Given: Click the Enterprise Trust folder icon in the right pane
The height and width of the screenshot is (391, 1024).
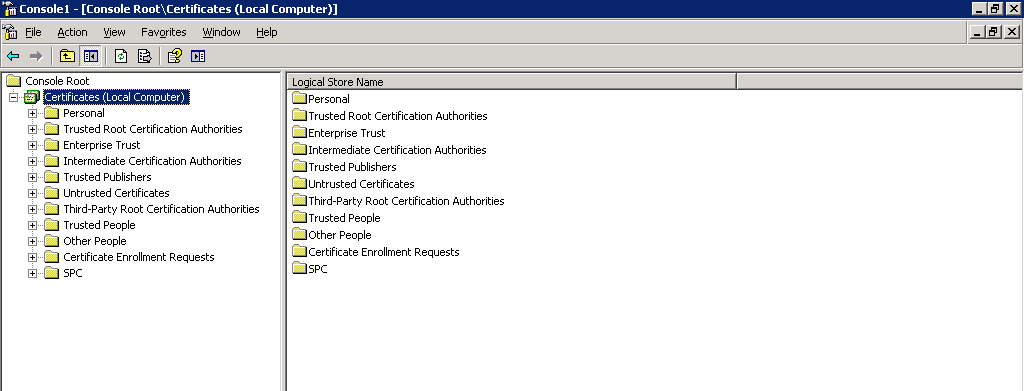Looking at the screenshot, I should (299, 133).
